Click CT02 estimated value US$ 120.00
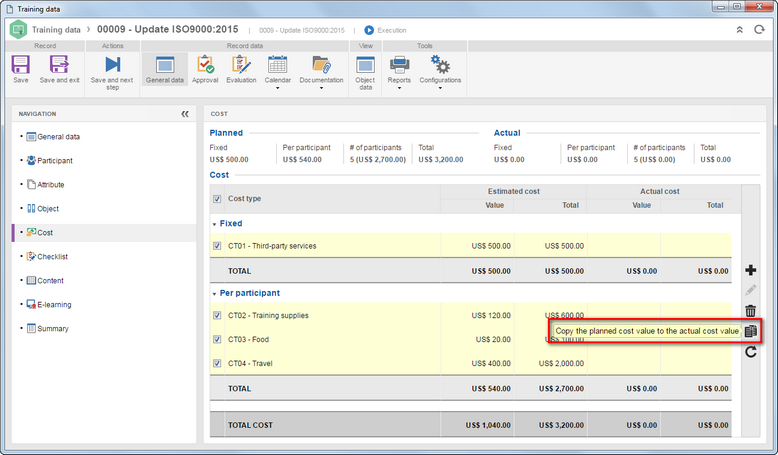This screenshot has height=455, width=778. click(x=491, y=315)
